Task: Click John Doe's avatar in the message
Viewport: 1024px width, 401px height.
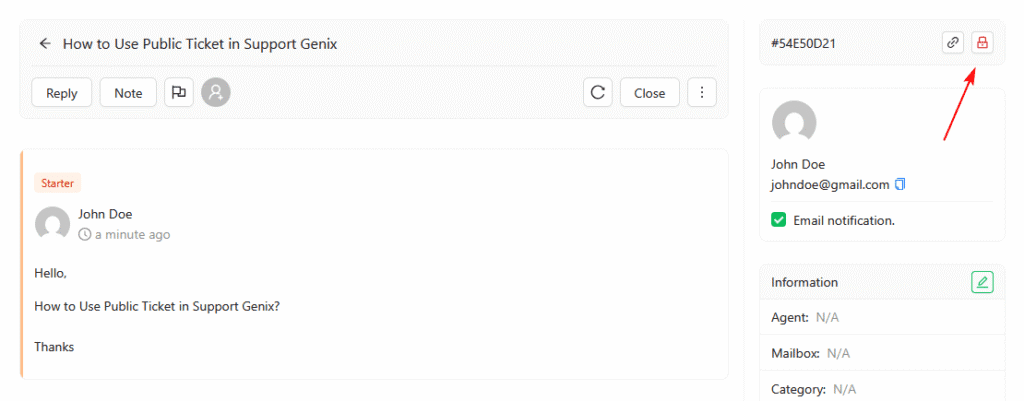Action: tap(52, 224)
